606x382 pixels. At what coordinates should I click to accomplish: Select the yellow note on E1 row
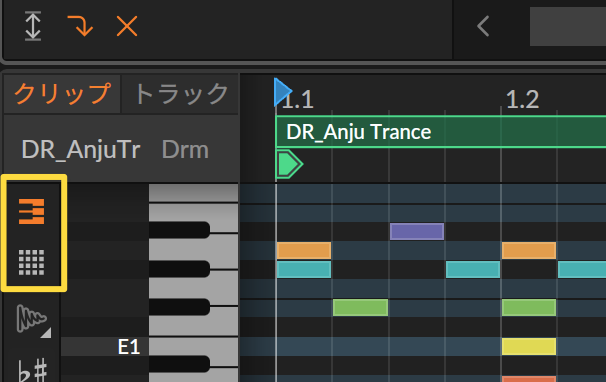pos(529,346)
